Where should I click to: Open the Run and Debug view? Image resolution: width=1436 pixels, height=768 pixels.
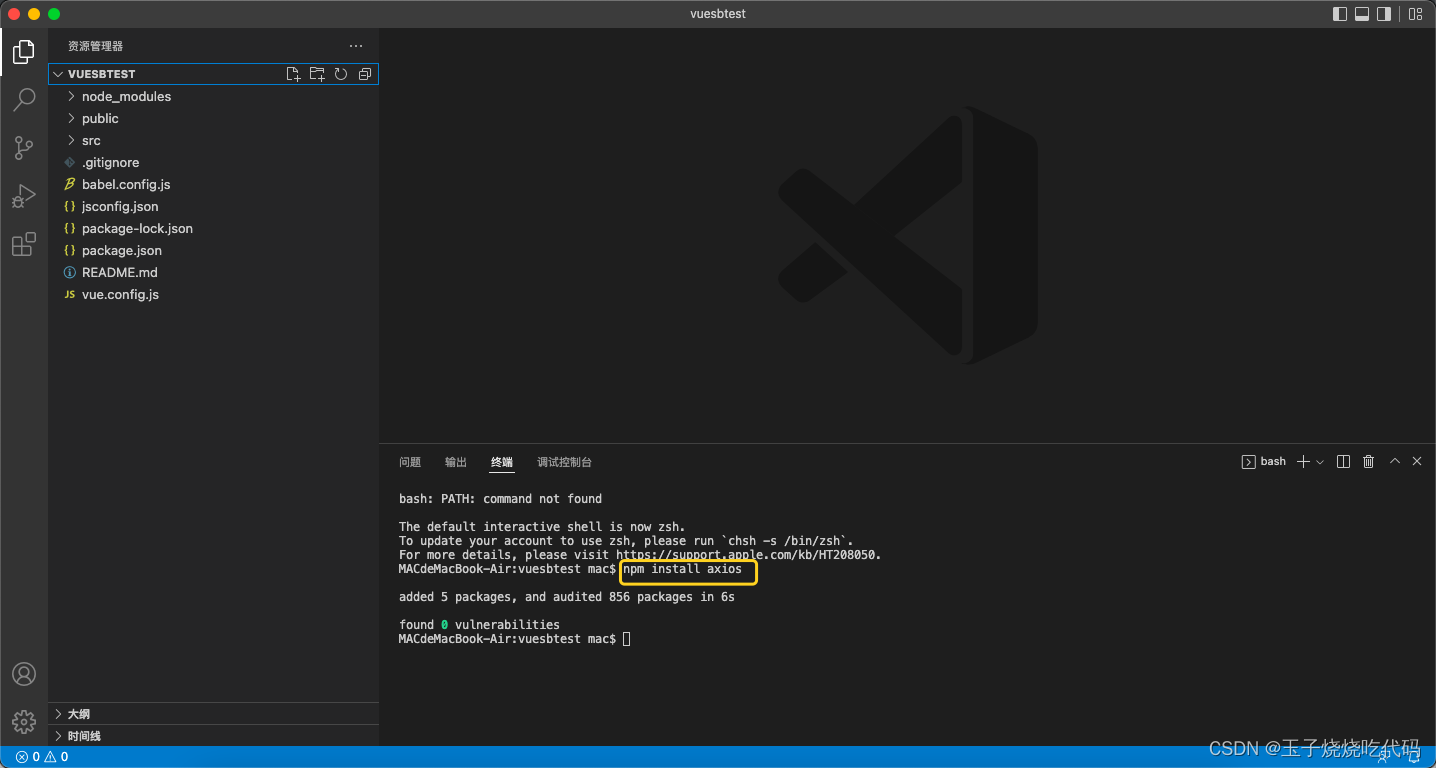point(24,196)
